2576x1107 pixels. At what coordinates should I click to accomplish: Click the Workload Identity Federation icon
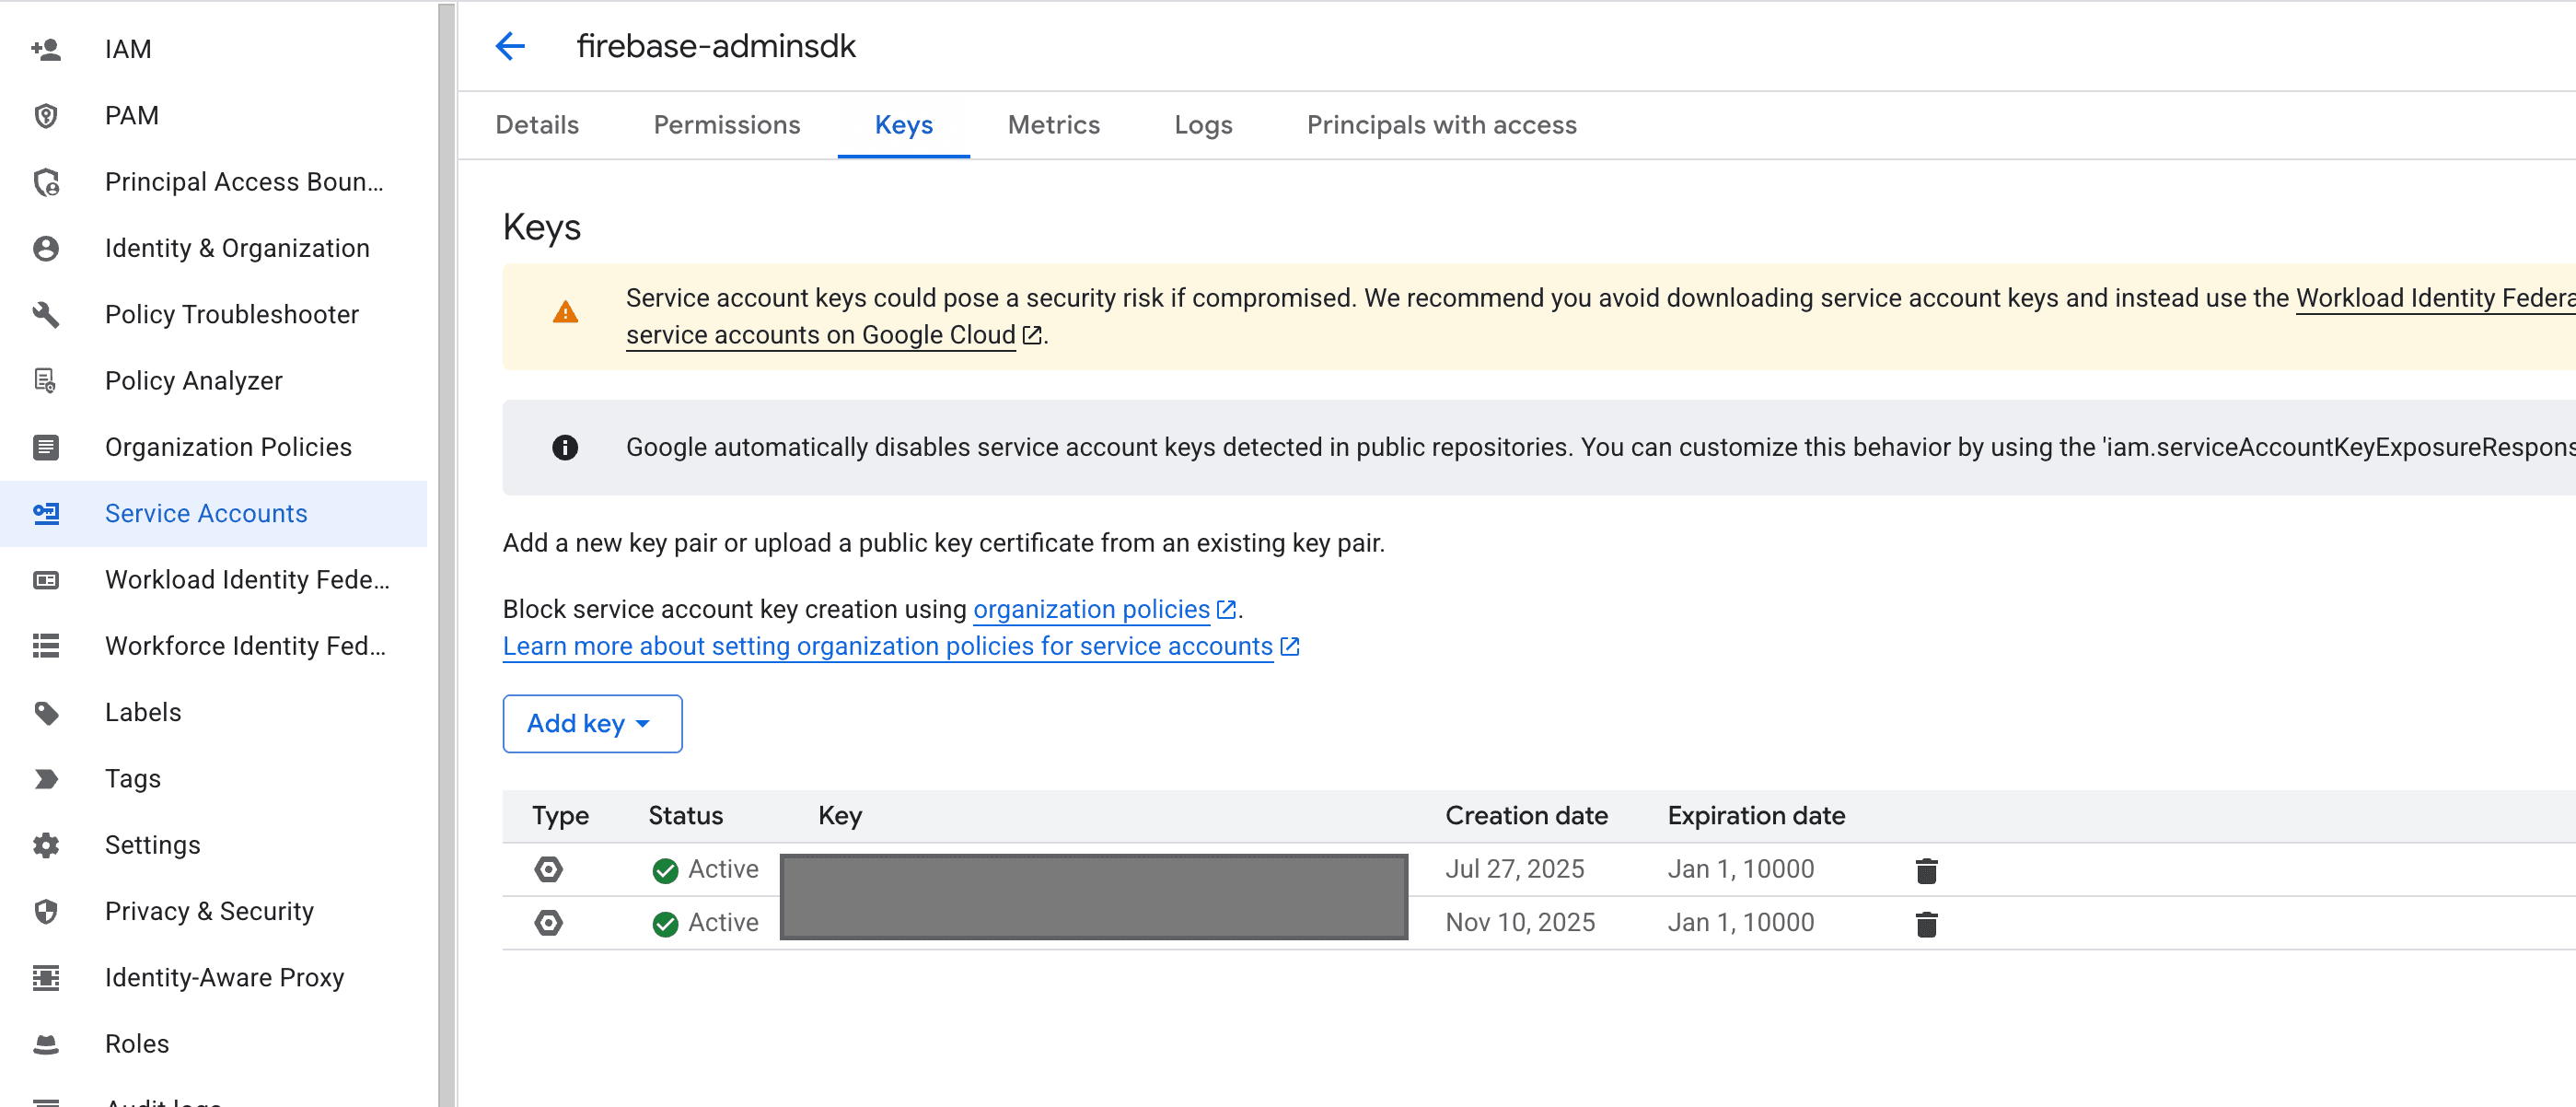[46, 580]
